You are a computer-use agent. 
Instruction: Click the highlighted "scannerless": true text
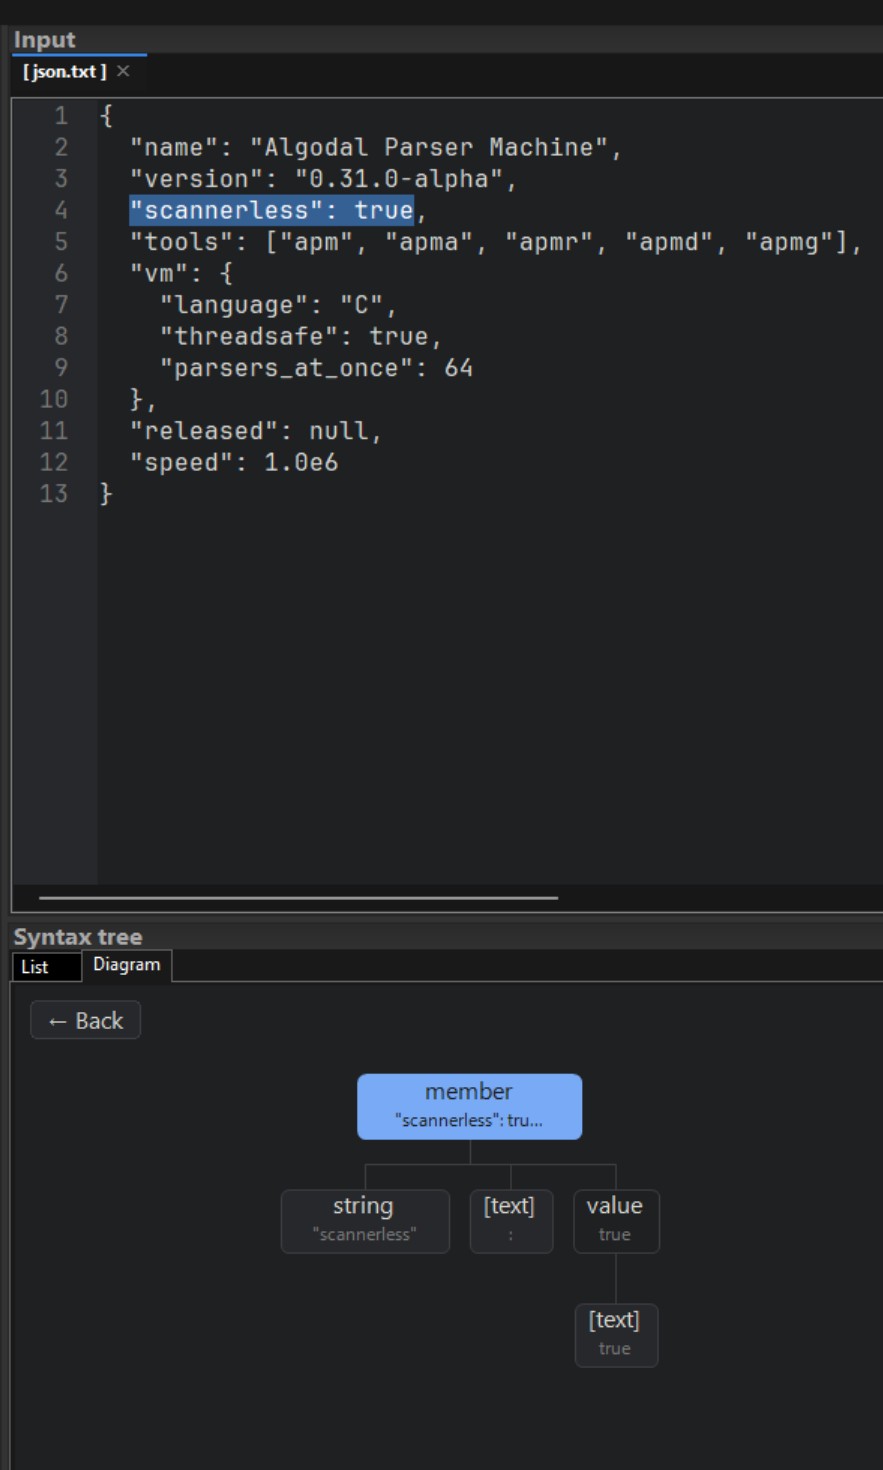[271, 210]
